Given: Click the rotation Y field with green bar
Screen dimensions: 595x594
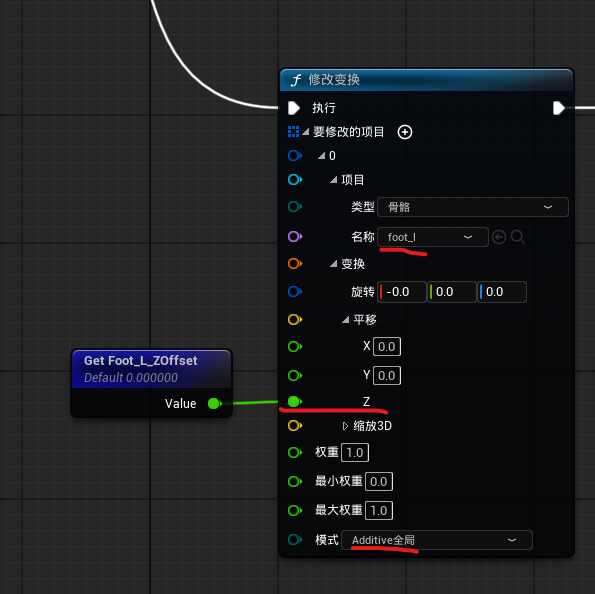Looking at the screenshot, I should pos(452,292).
